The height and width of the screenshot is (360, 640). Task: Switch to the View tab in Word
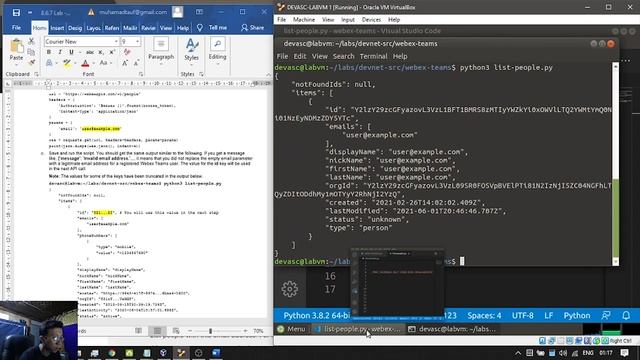click(x=166, y=28)
